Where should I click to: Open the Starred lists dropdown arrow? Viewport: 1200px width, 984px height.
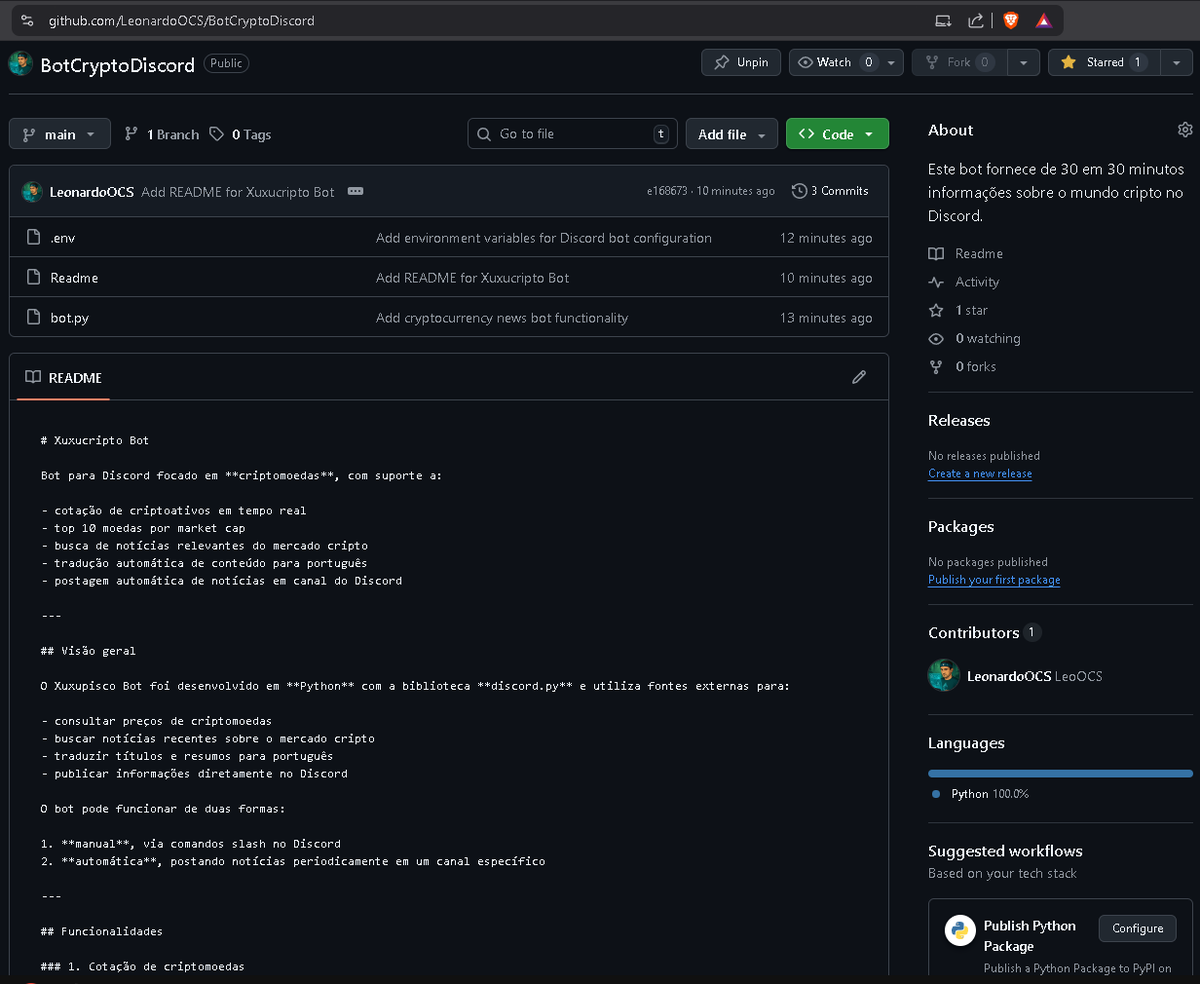pyautogui.click(x=1175, y=62)
